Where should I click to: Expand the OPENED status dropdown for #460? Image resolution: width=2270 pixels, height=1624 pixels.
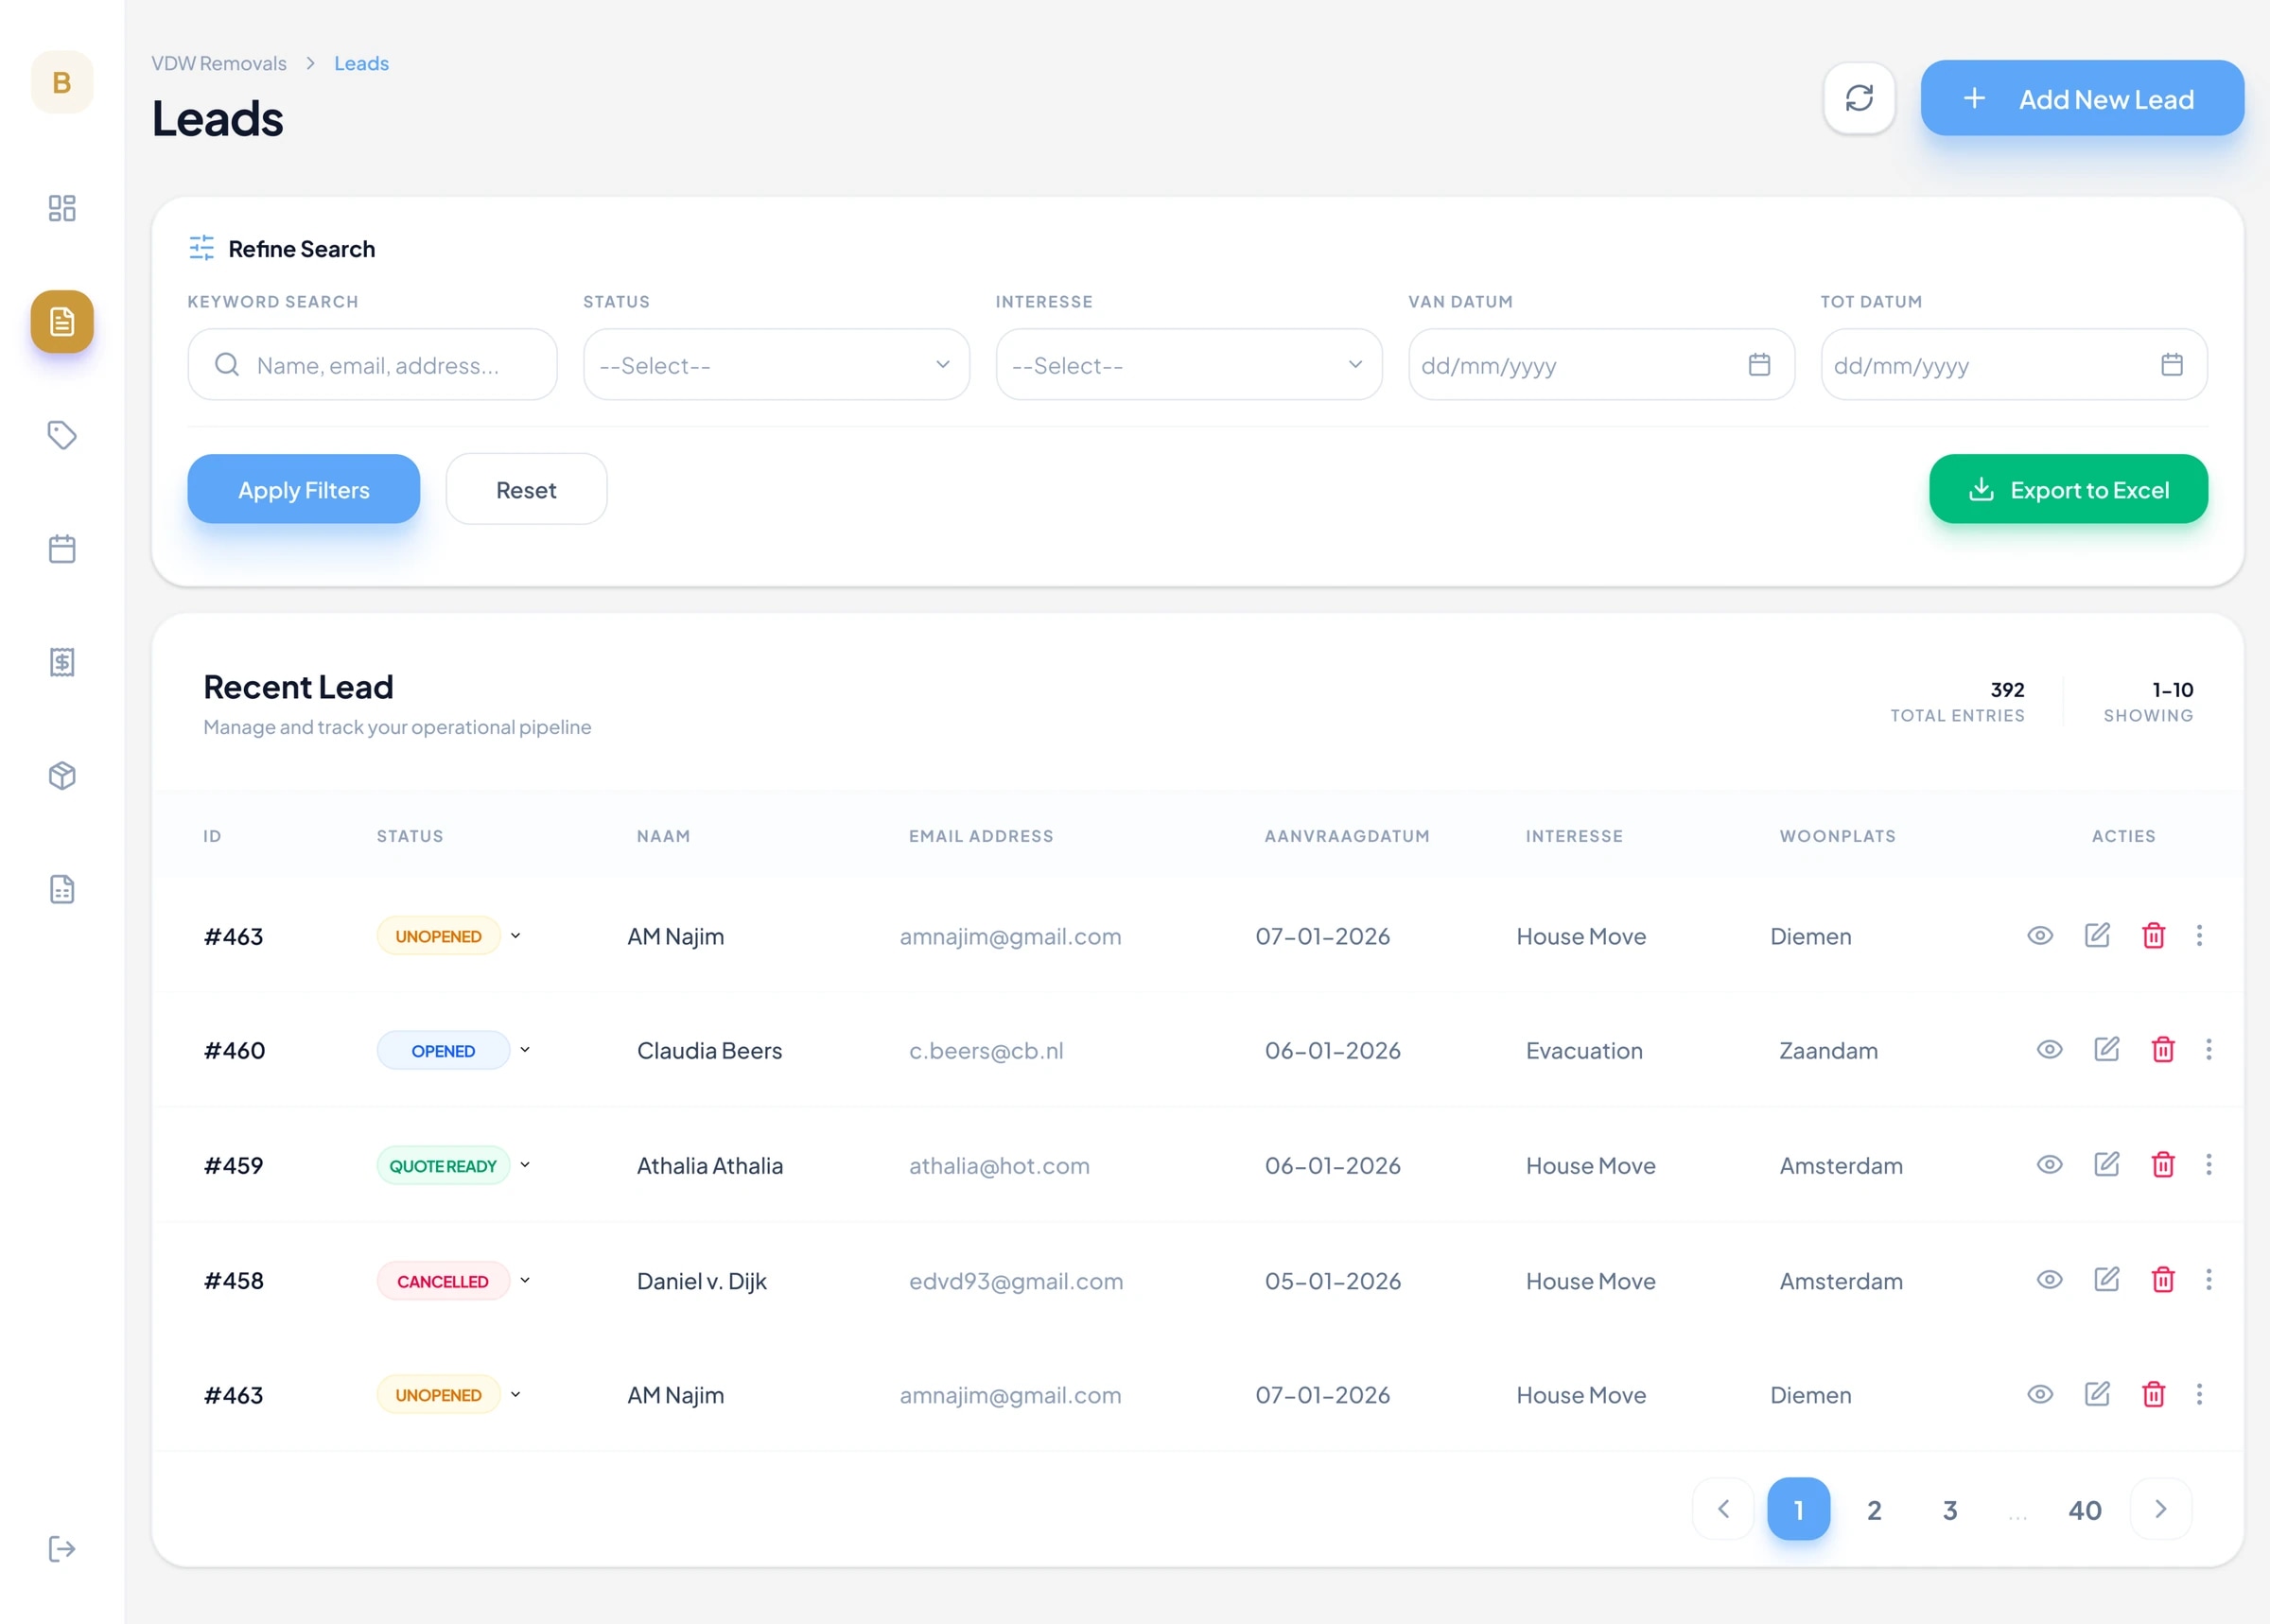pos(525,1050)
